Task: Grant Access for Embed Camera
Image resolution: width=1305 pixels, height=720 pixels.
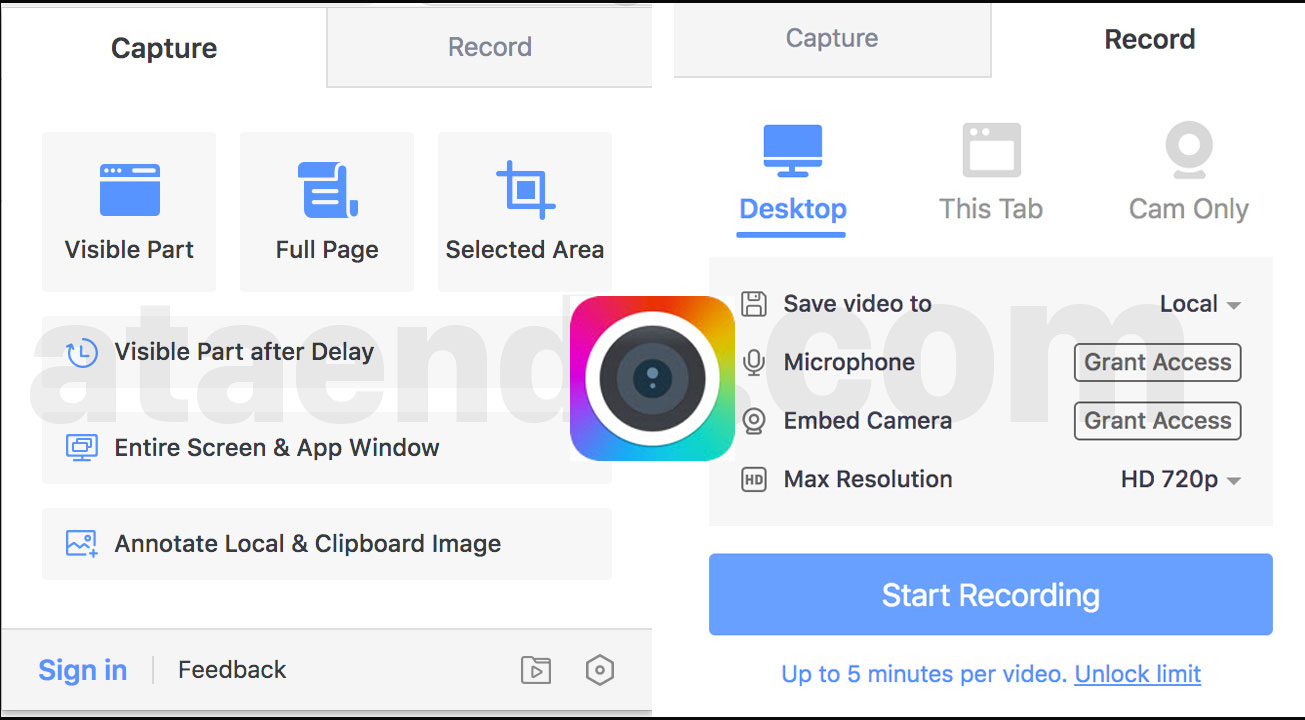Action: click(1158, 421)
